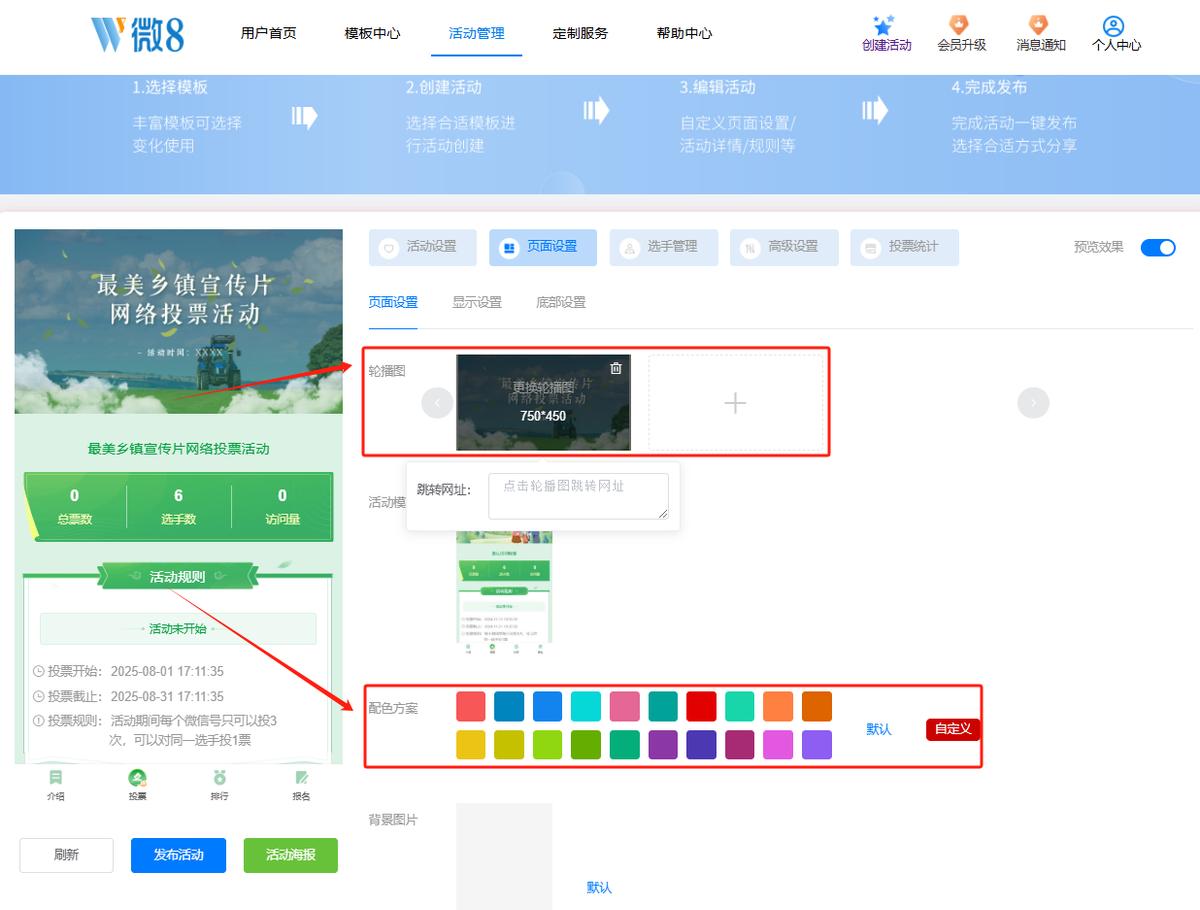
Task: Click the 更换轮播图 carousel thumbnail
Action: pos(544,402)
